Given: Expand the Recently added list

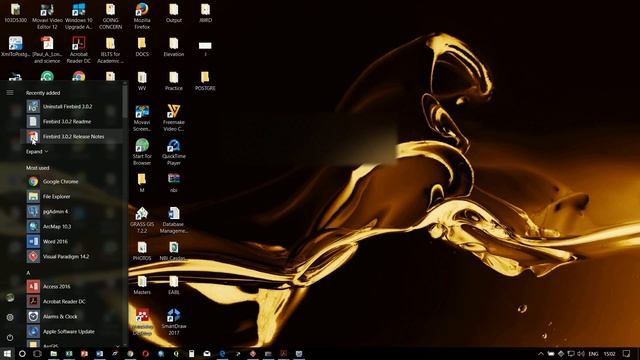Looking at the screenshot, I should [37, 151].
